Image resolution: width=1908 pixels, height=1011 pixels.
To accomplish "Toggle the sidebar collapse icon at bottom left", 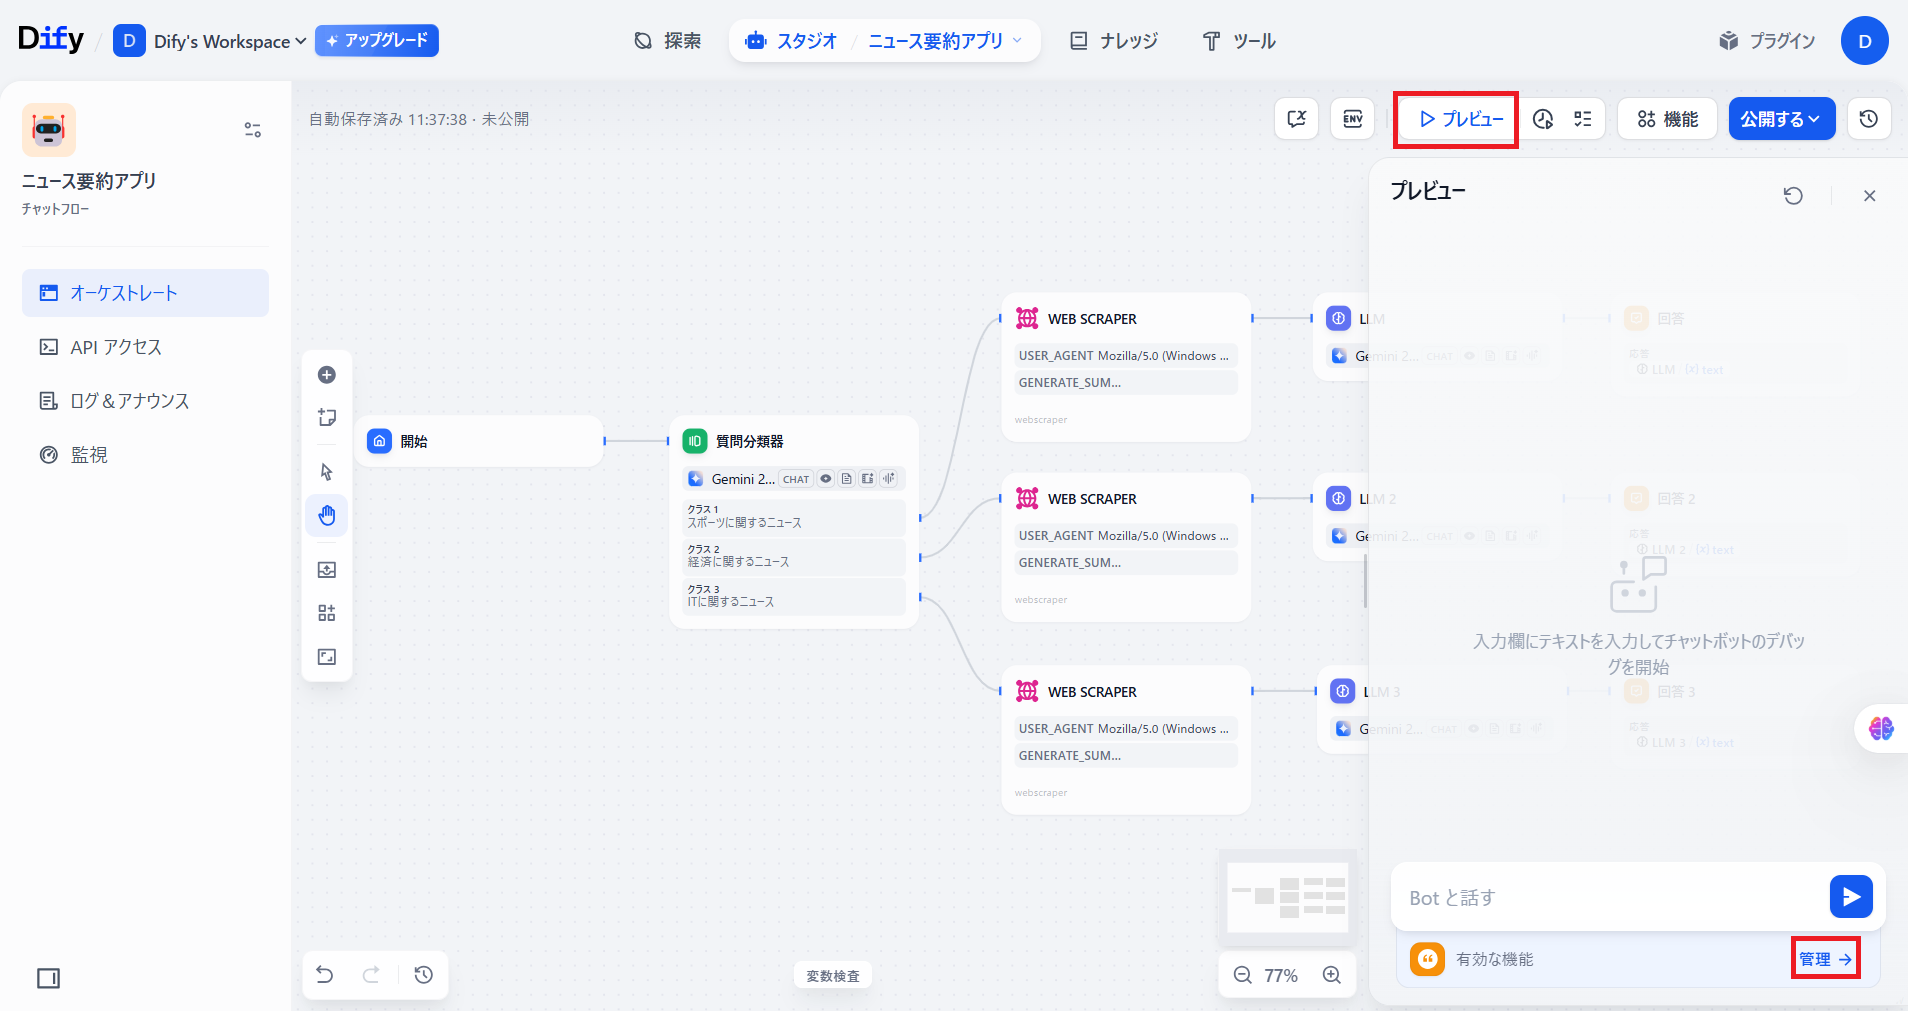I will click(48, 978).
